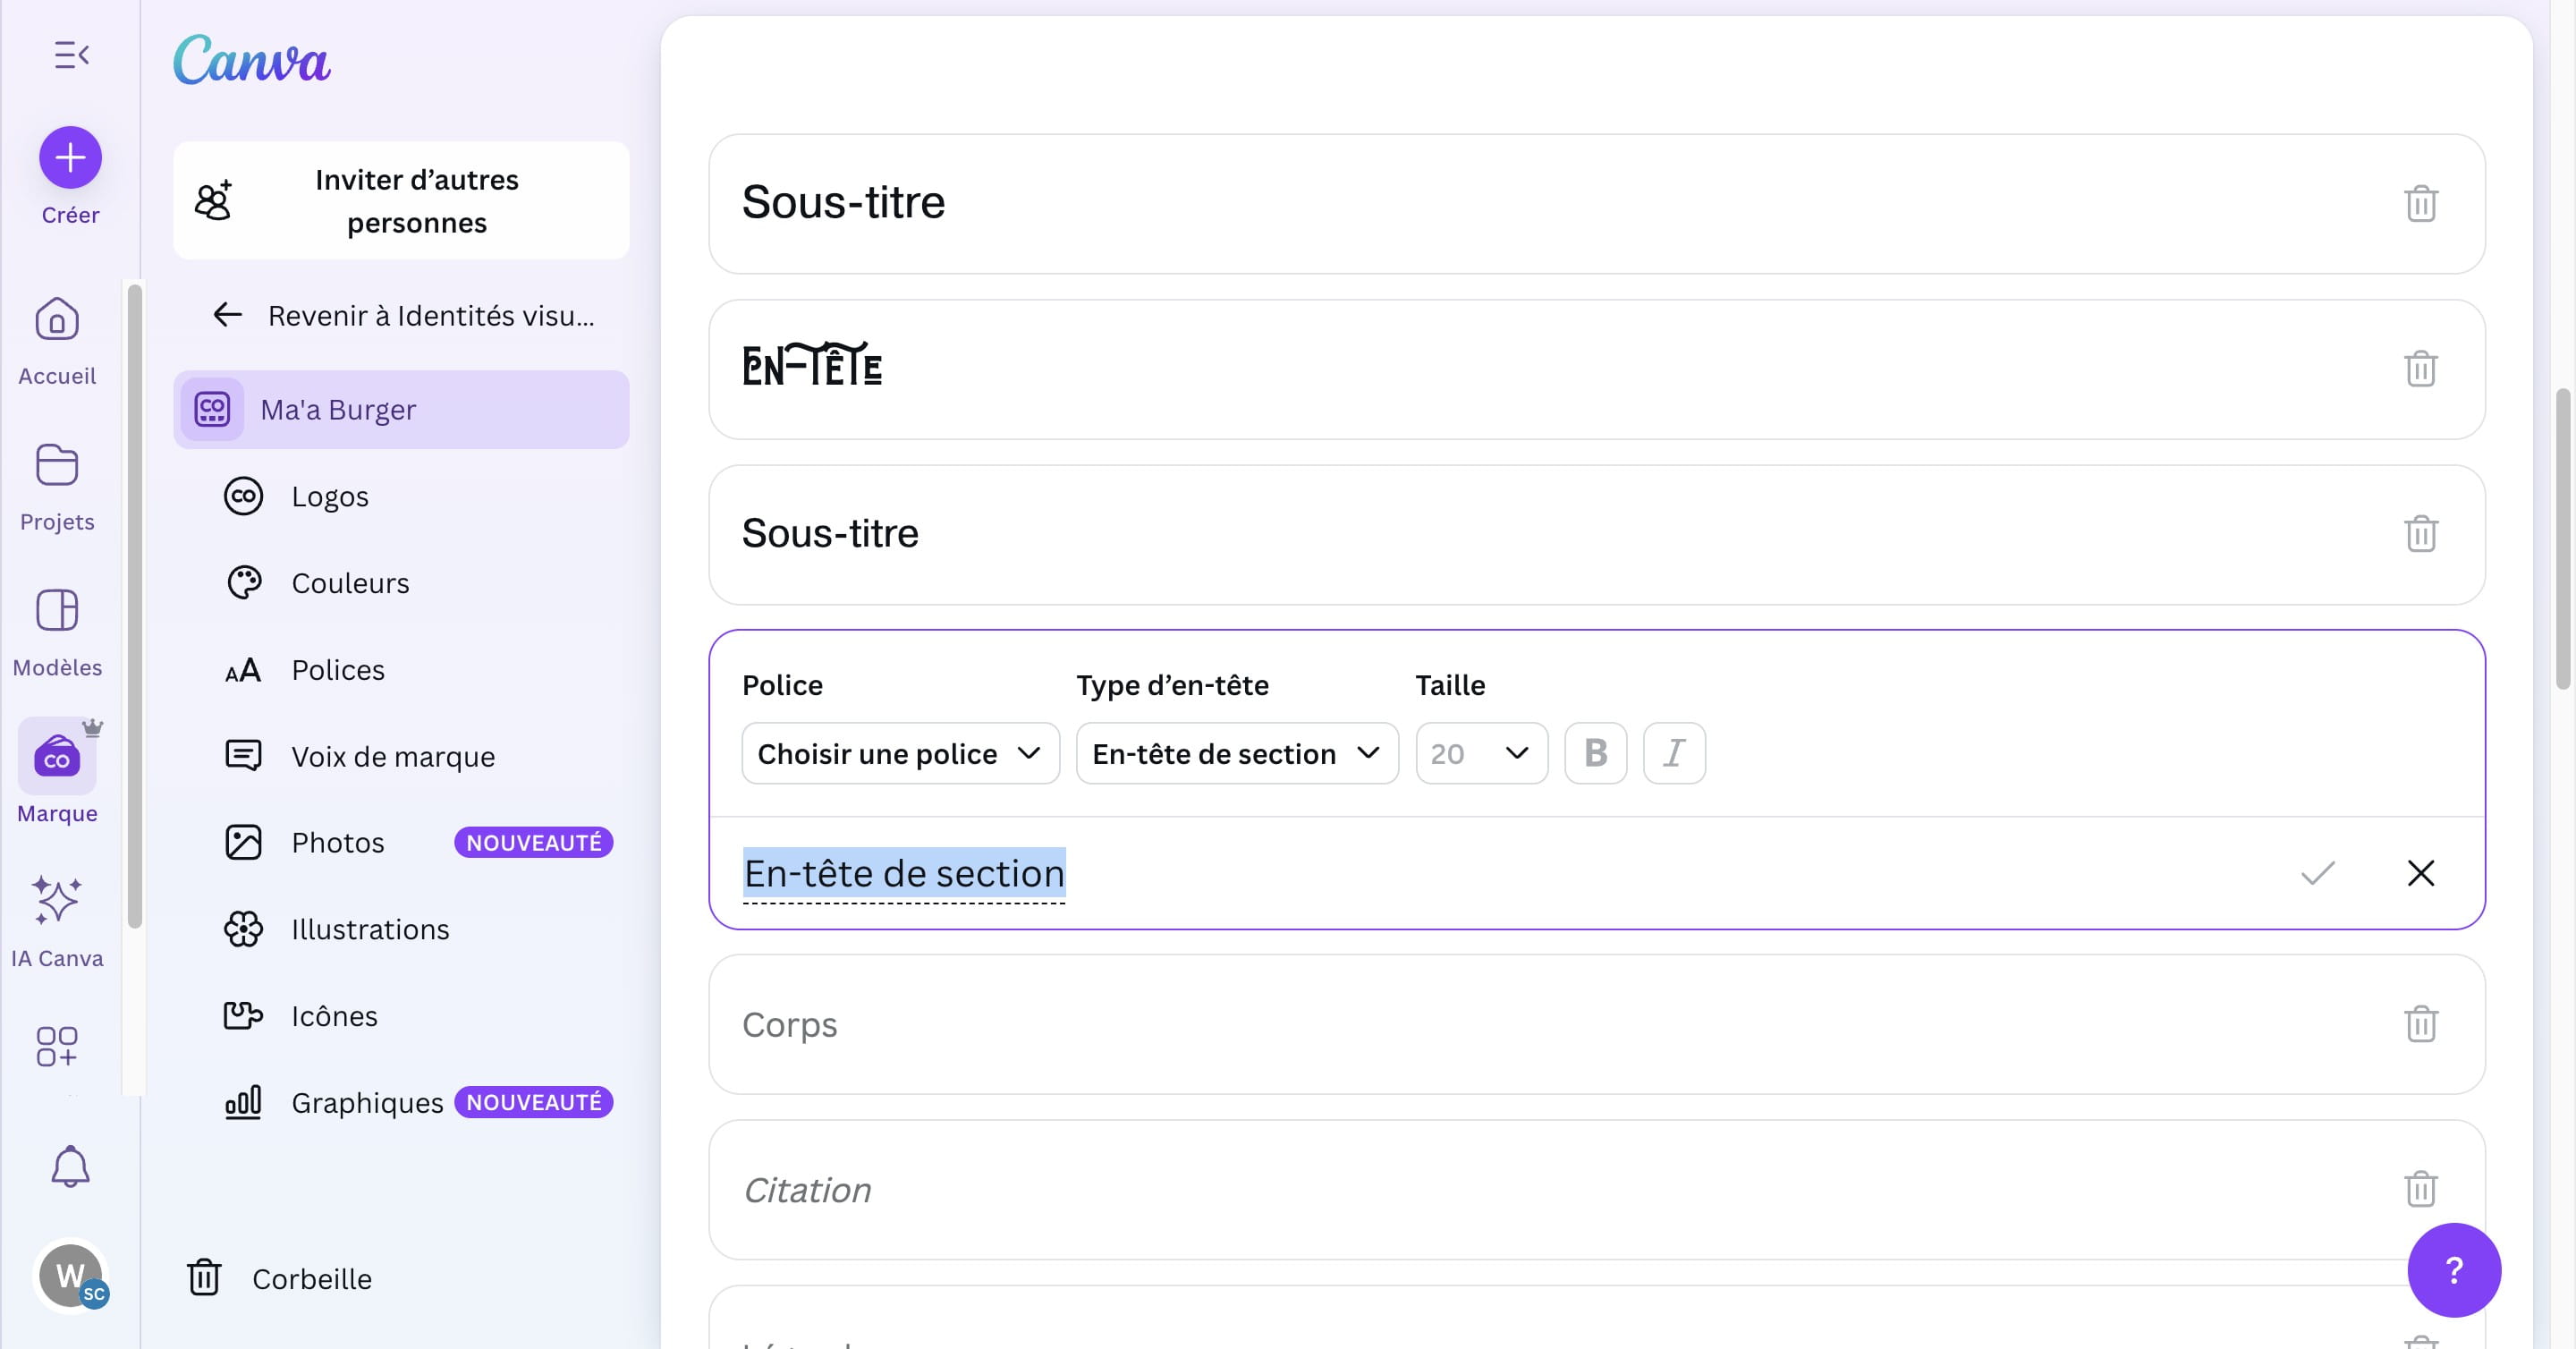Screen dimensions: 2576x1349
Task: Open the Type d'en-tête dropdown
Action: pyautogui.click(x=1236, y=753)
